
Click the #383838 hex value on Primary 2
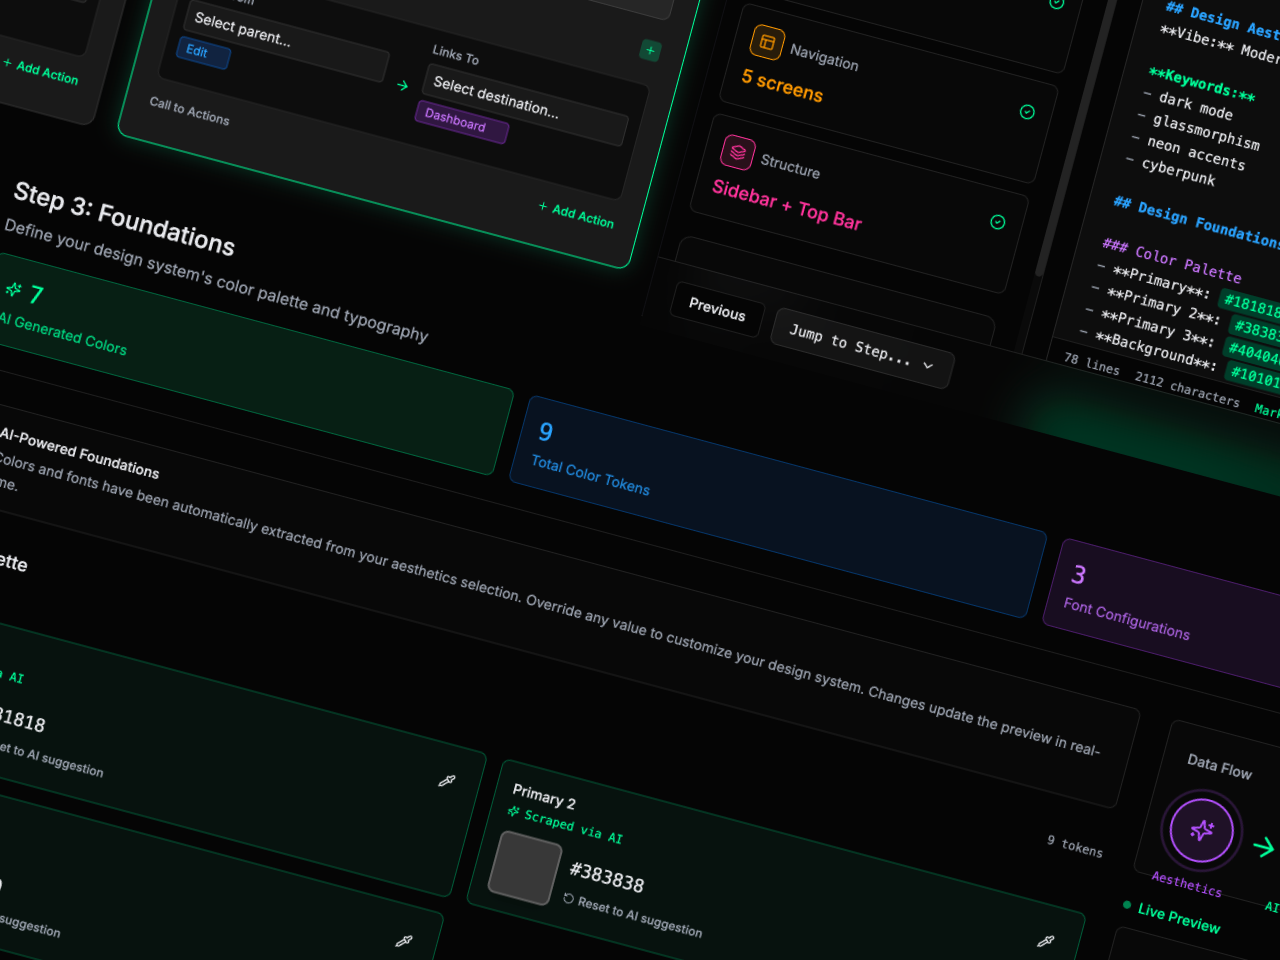[607, 877]
